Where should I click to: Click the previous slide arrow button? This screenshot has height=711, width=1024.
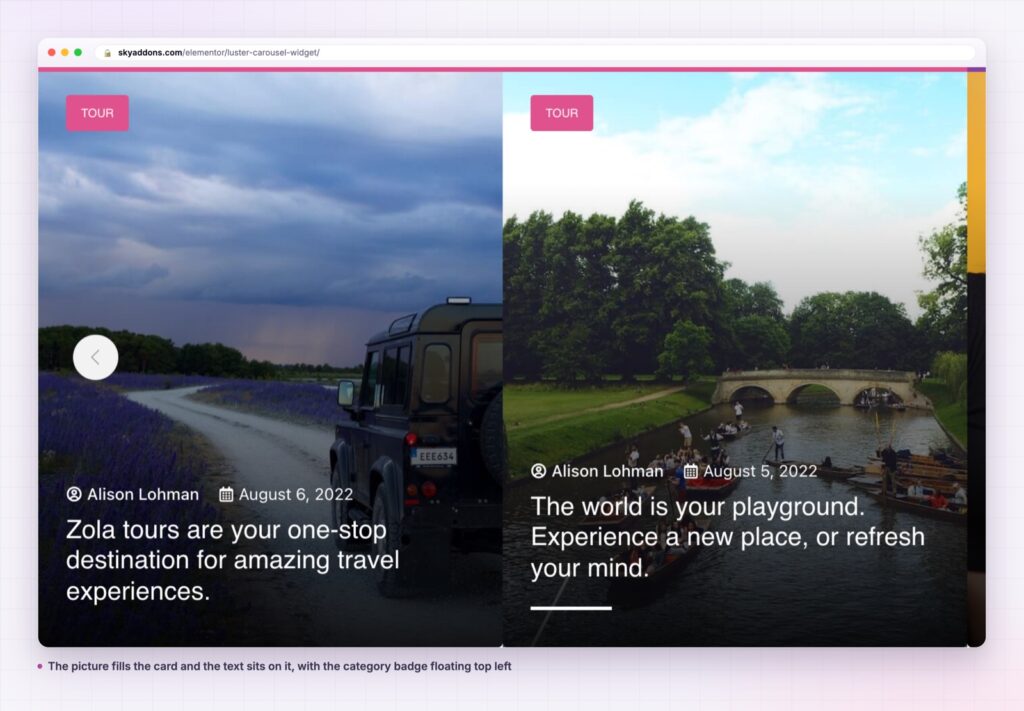[95, 357]
